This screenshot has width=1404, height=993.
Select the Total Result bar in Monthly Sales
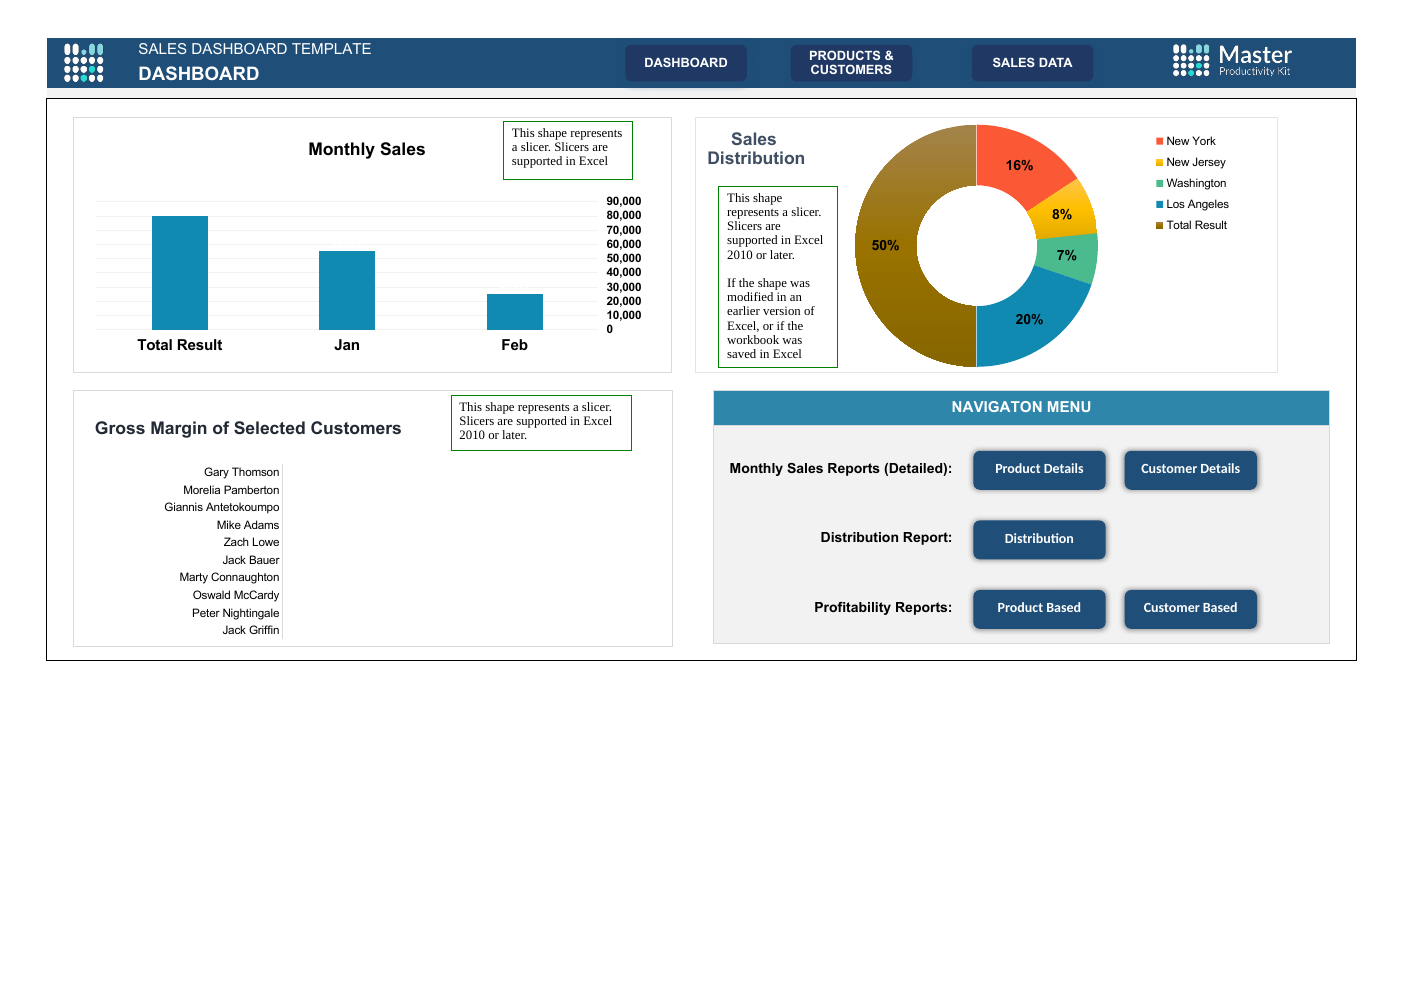tap(180, 273)
